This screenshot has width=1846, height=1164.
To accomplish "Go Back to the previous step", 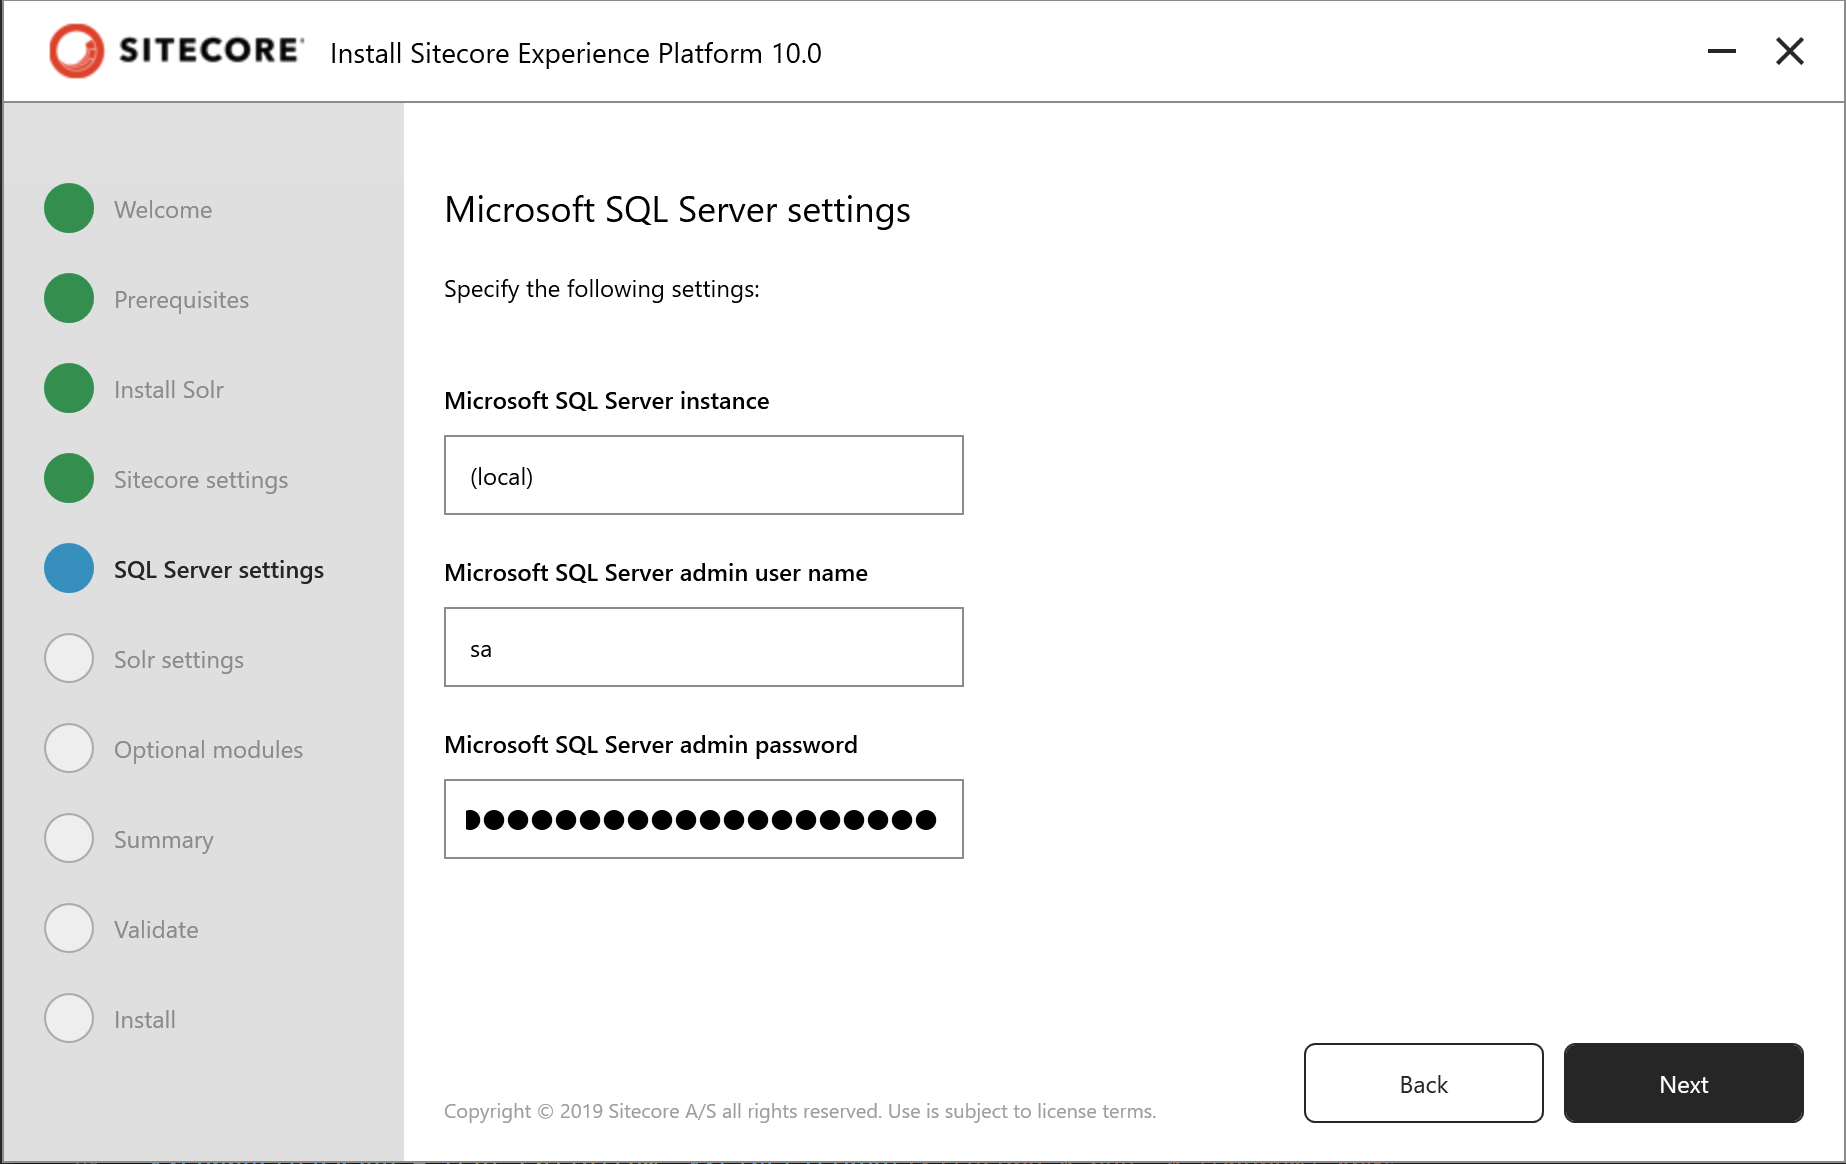I will pos(1424,1083).
